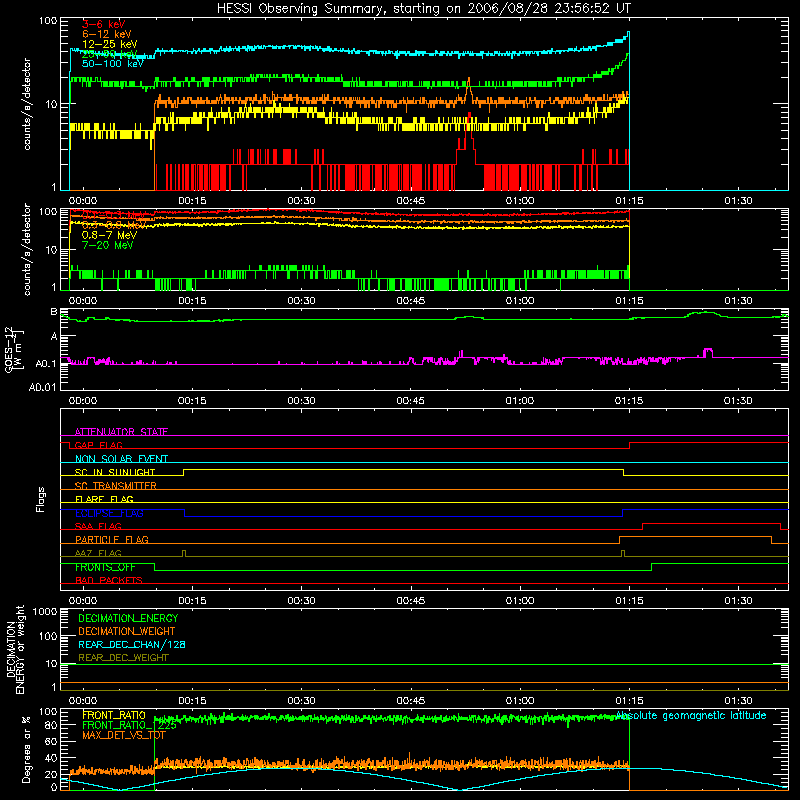Click the Degrees or % axis title
The height and width of the screenshot is (800, 800).
point(26,749)
